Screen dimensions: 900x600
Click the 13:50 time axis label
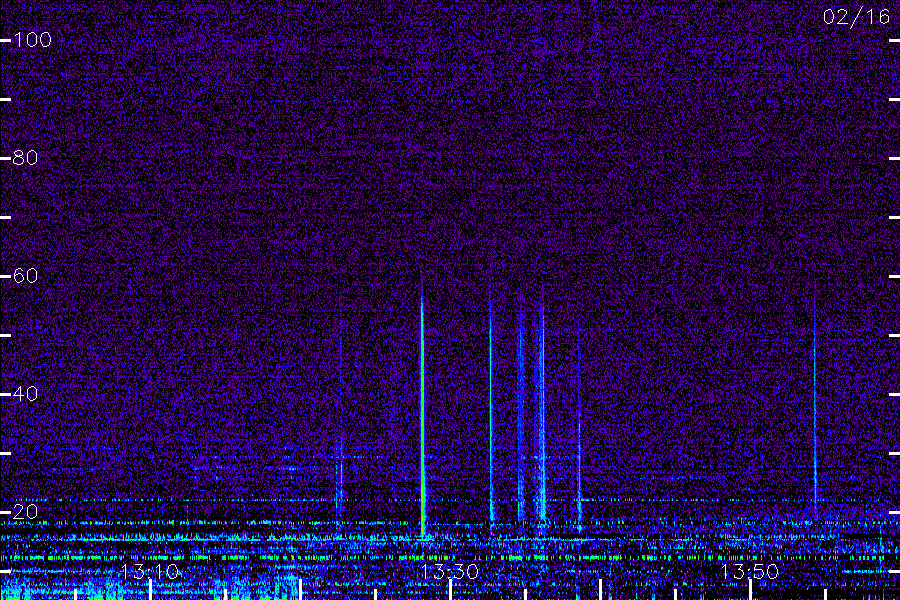[750, 571]
